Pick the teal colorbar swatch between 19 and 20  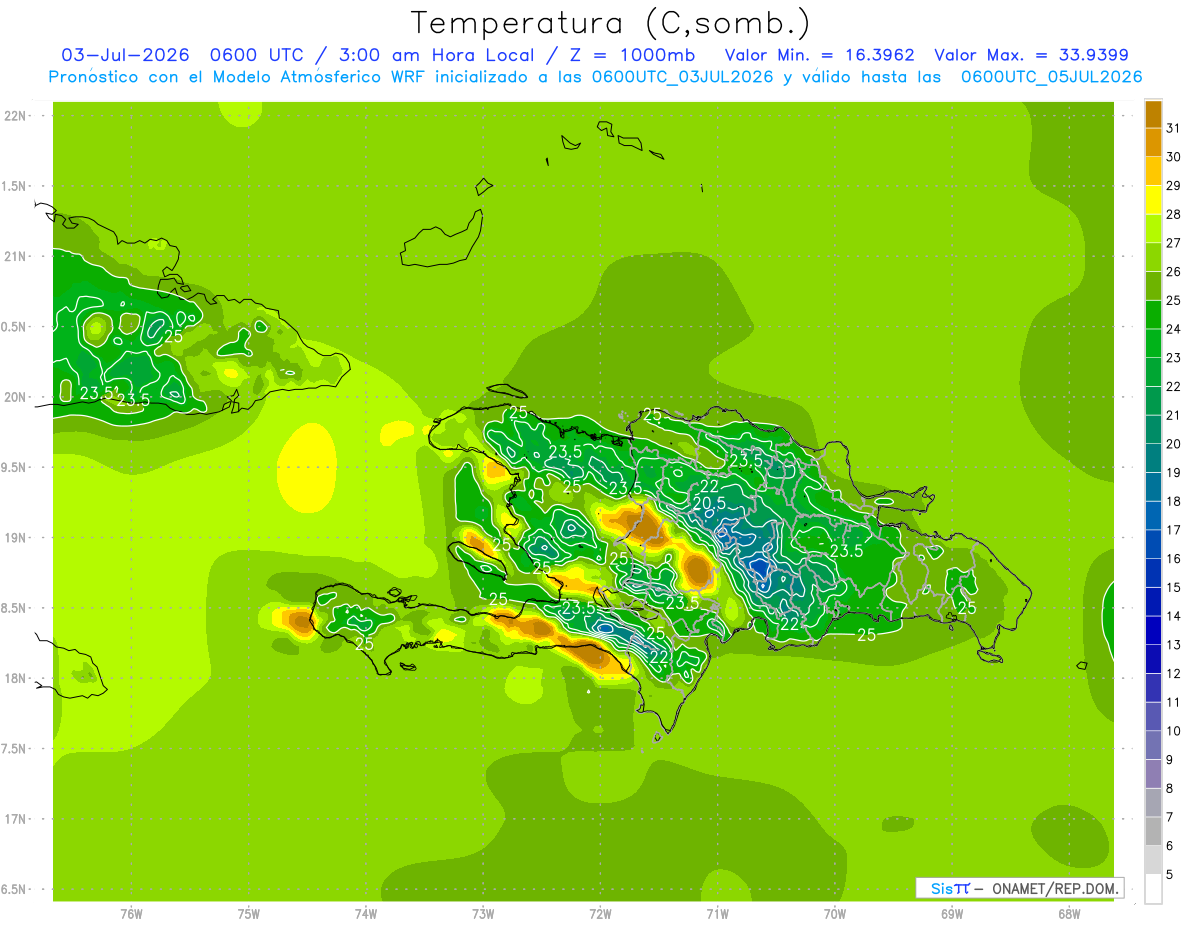click(1153, 458)
